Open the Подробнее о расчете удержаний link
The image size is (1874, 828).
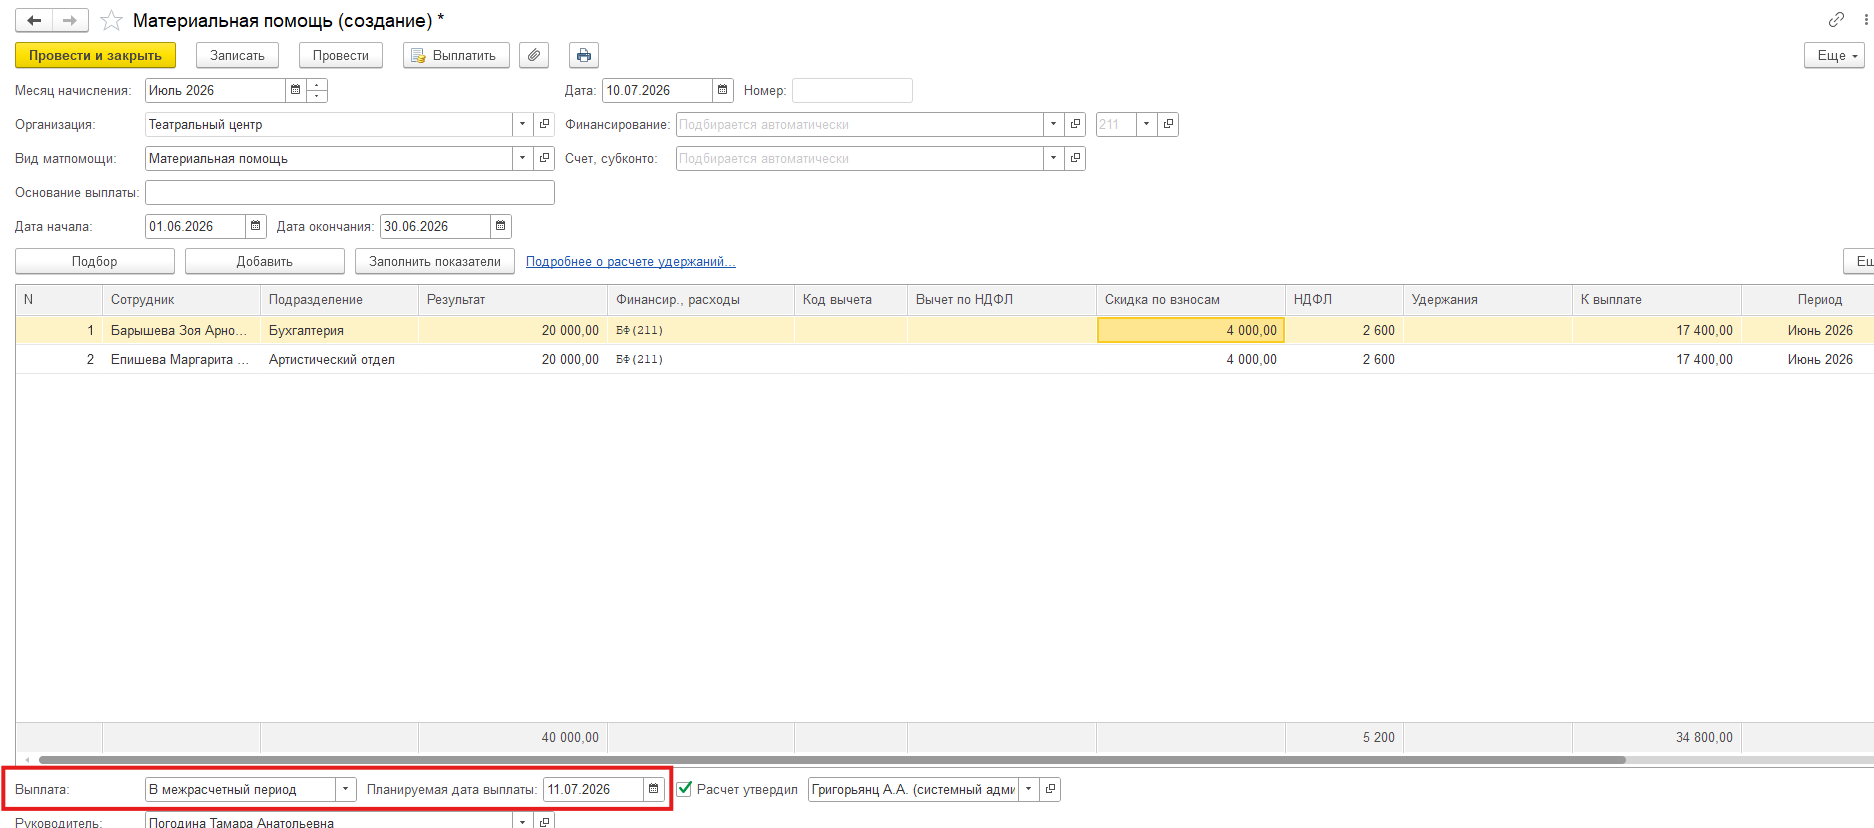click(631, 261)
